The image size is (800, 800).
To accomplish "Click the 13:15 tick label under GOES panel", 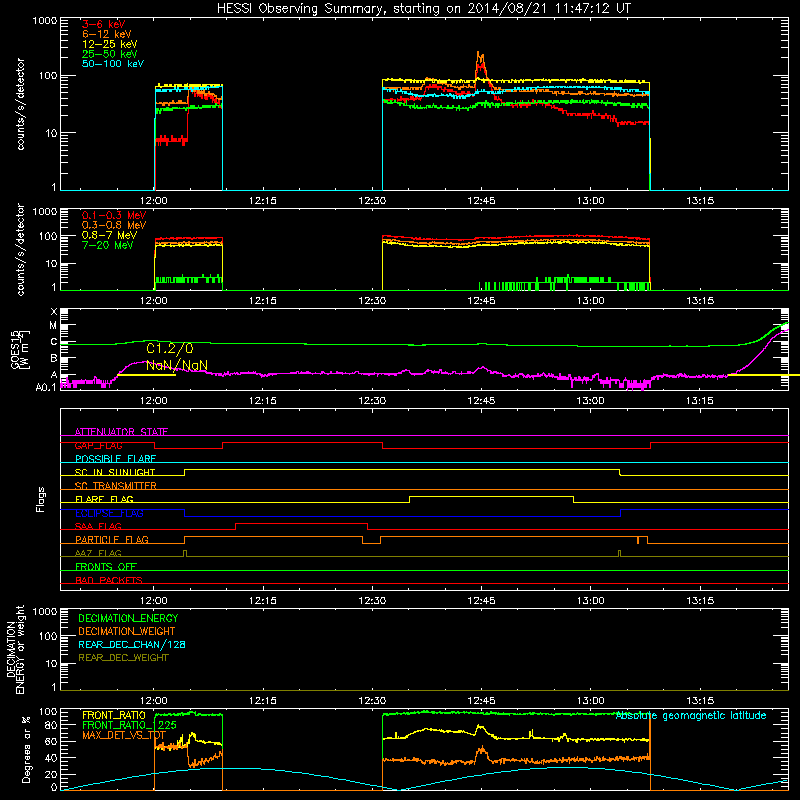I will 699,401.
